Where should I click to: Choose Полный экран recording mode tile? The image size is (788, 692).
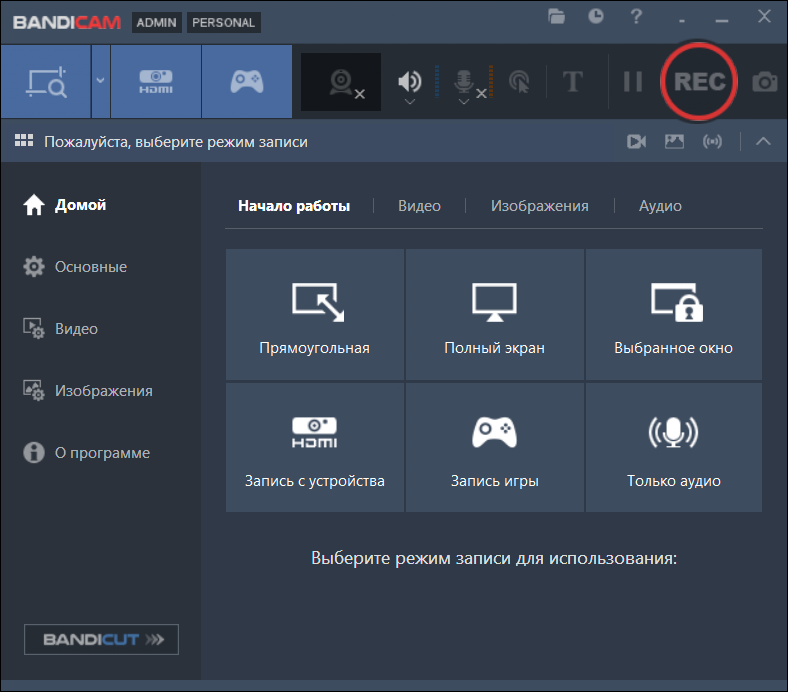click(x=494, y=315)
